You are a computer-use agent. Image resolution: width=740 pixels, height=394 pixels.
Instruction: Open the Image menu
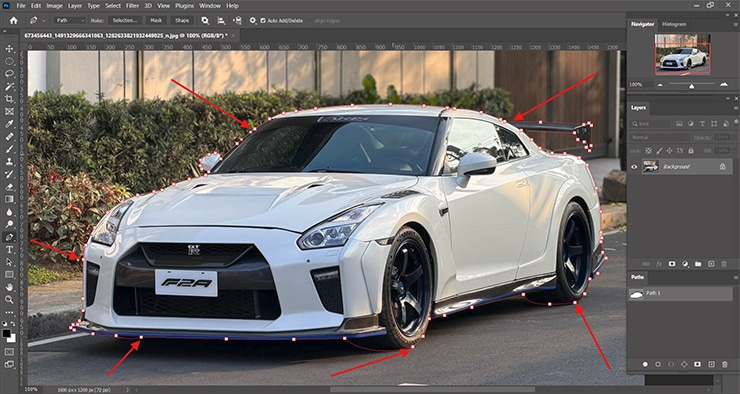[x=54, y=6]
